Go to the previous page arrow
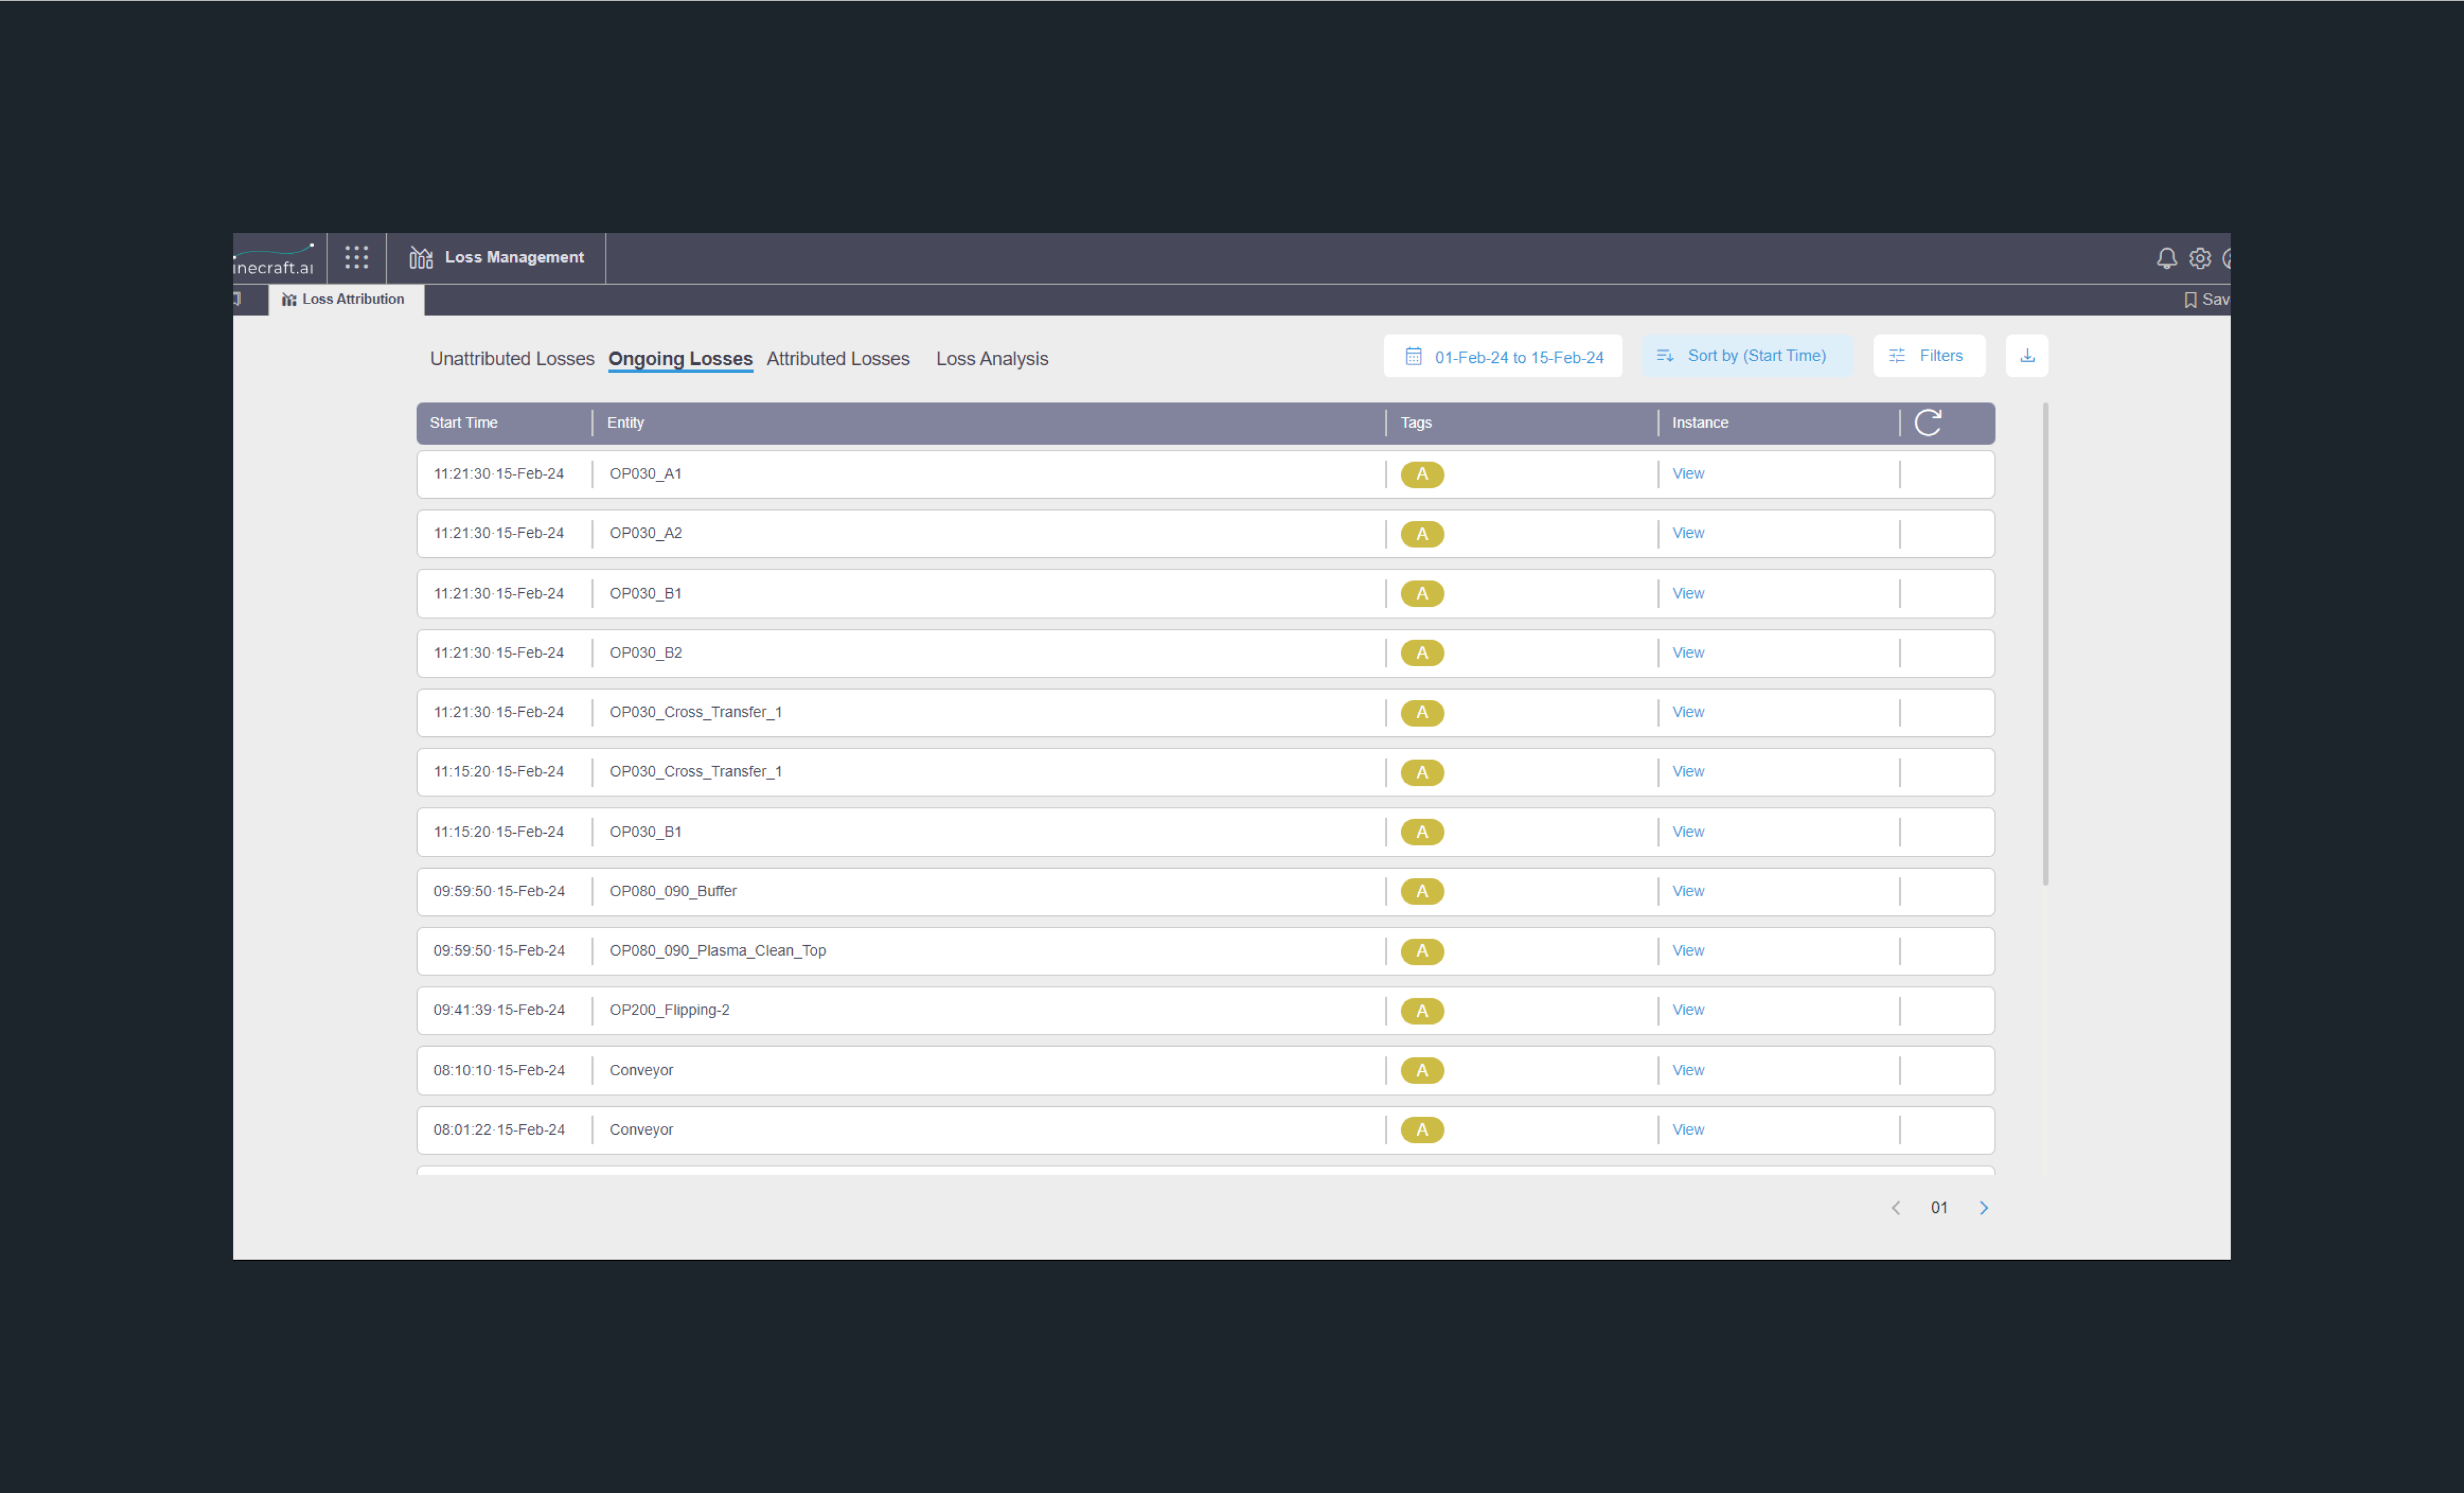2464x1493 pixels. pos(1896,1208)
